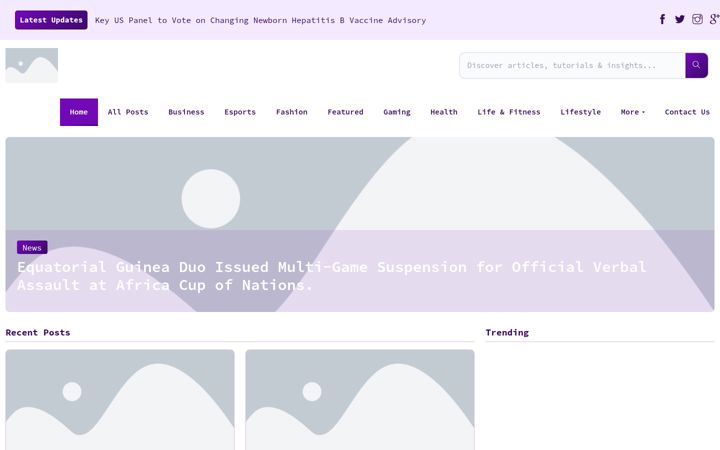
Task: Go to the Esports category
Action: coord(240,112)
